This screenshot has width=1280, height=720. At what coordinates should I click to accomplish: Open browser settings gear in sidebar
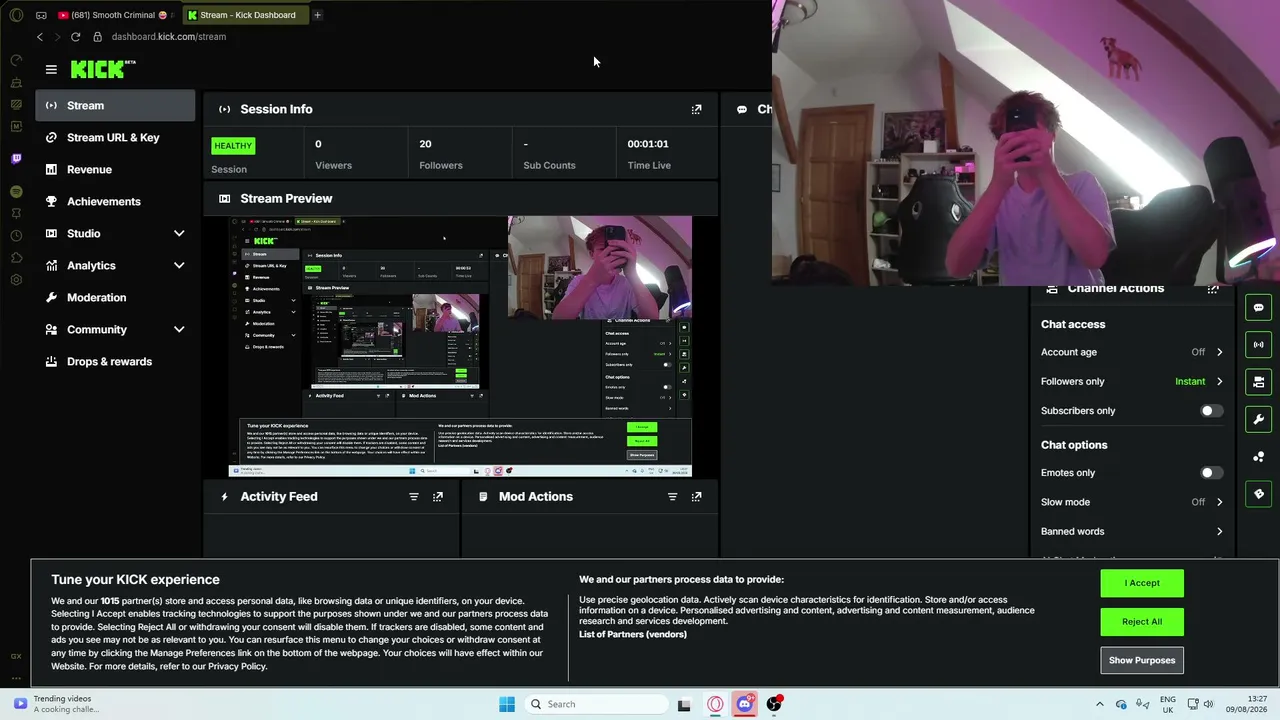(16, 279)
